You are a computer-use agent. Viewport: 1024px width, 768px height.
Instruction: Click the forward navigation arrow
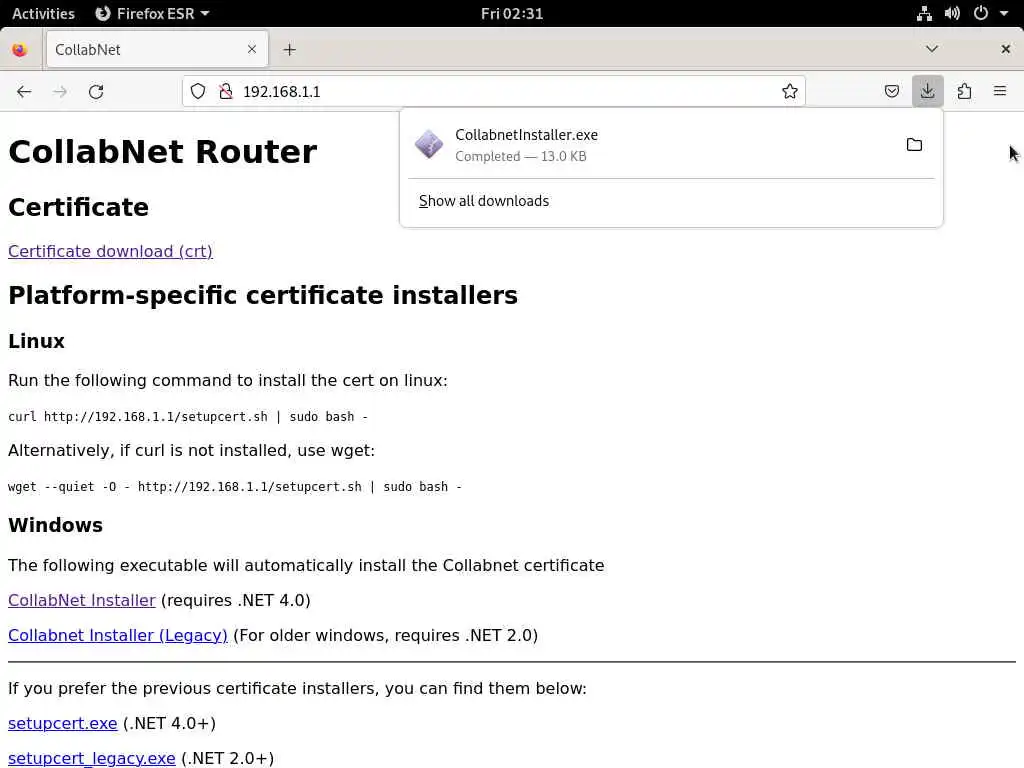click(x=60, y=91)
